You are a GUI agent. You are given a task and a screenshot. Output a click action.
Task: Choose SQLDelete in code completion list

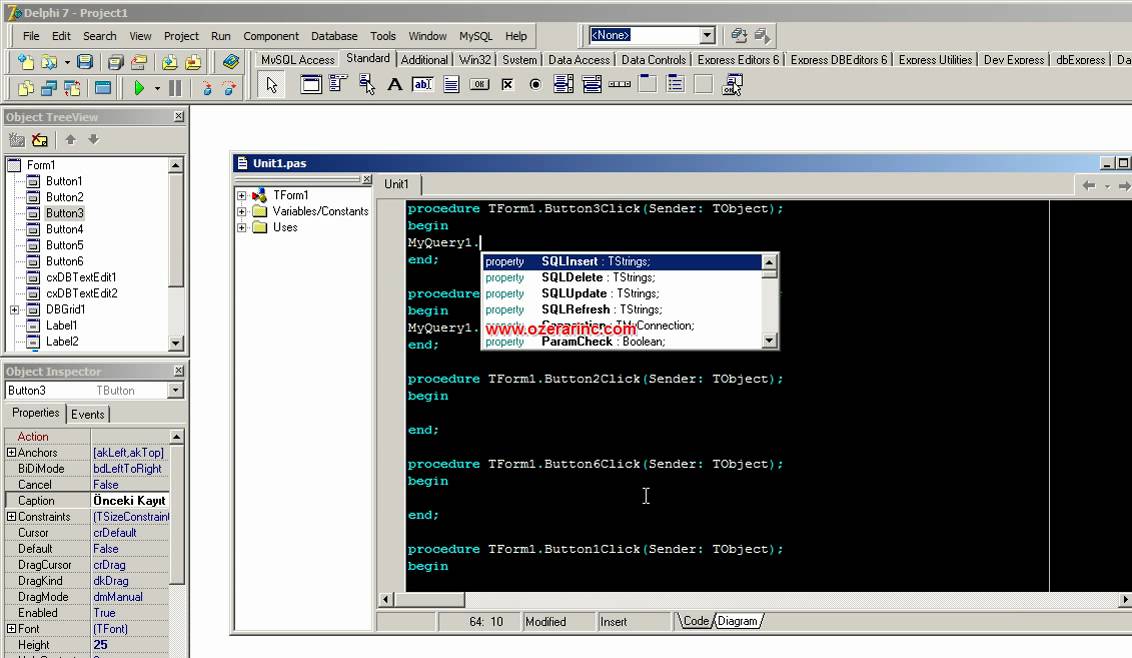pos(622,277)
